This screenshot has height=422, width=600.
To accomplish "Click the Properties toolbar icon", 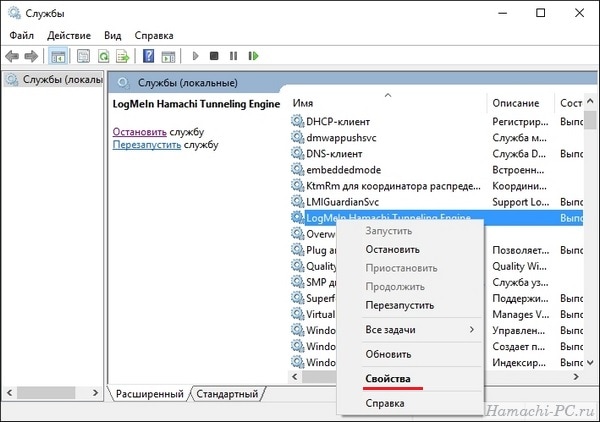I will (x=83, y=56).
